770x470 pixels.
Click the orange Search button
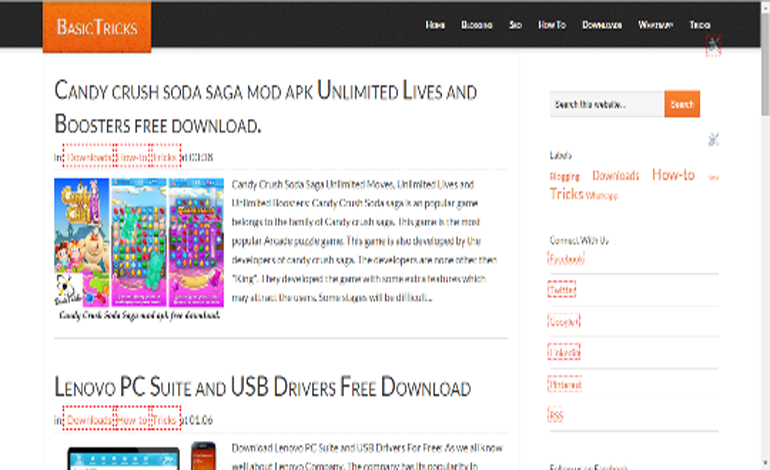(x=682, y=104)
